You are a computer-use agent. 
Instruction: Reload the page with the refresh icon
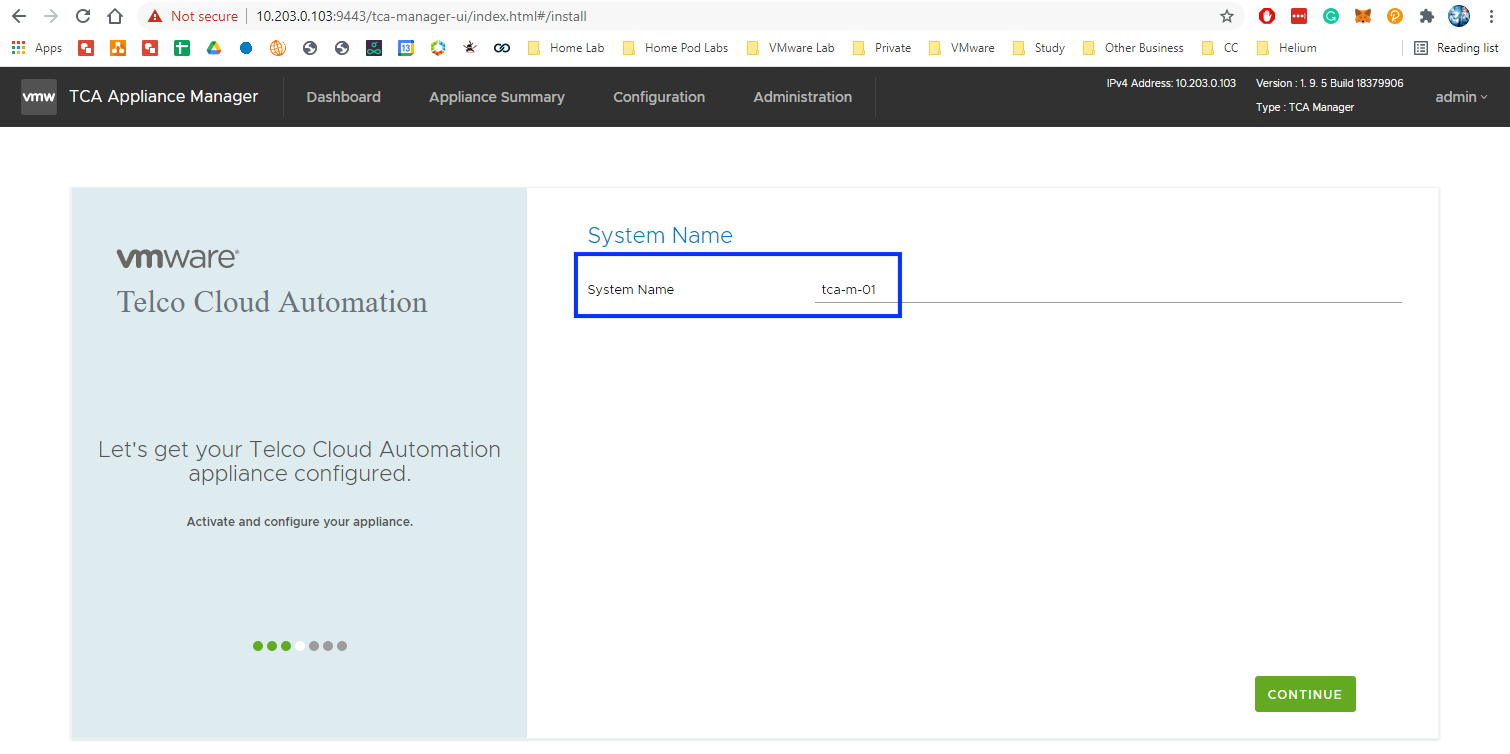tap(83, 16)
